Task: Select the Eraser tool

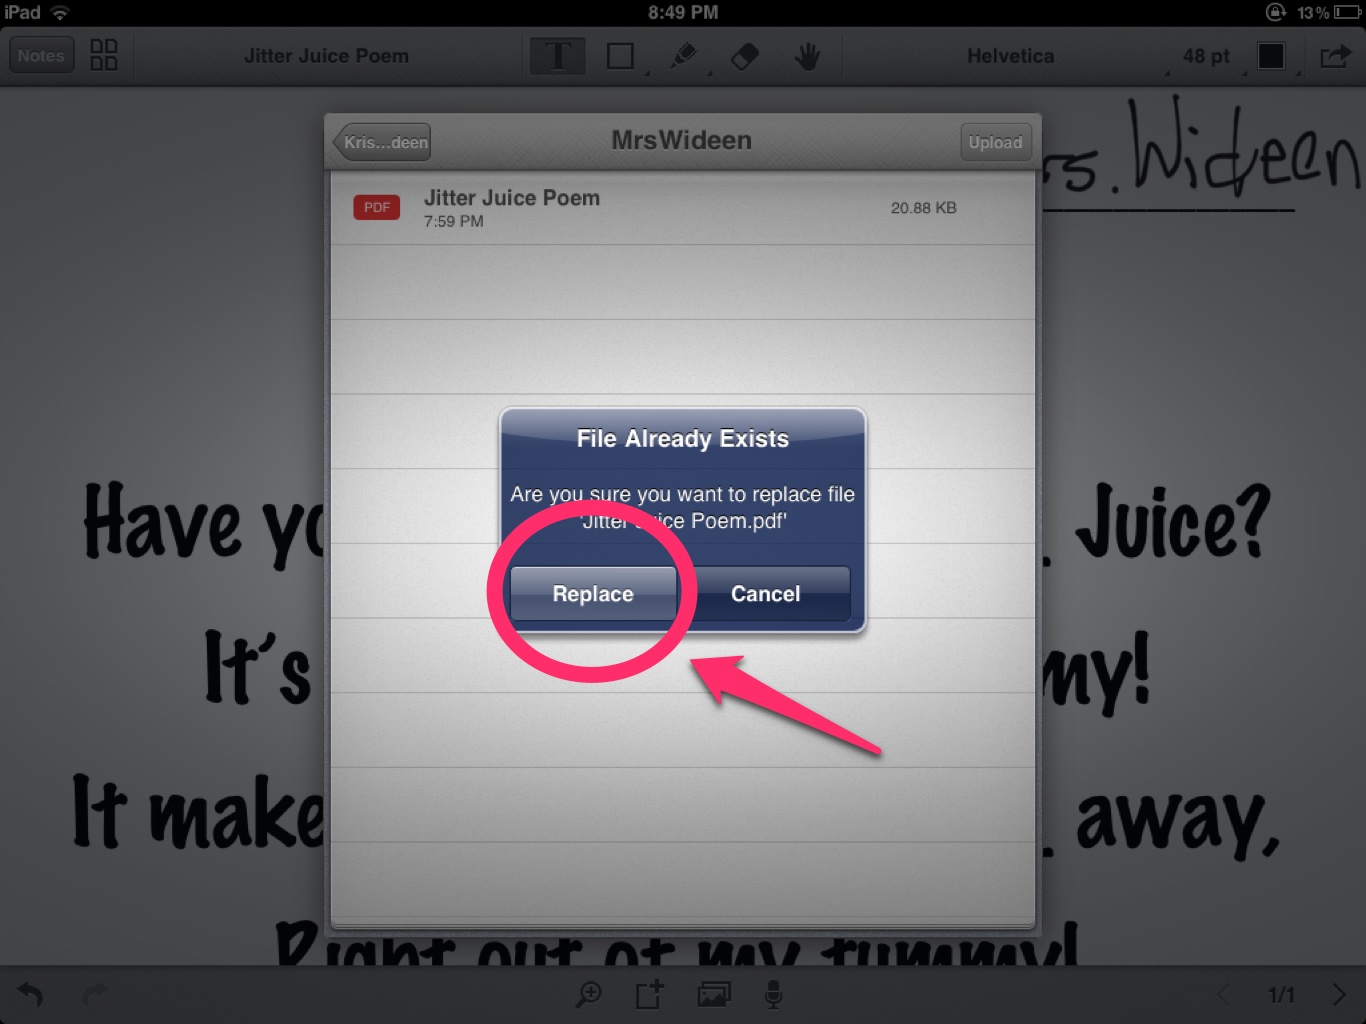Action: coord(745,56)
